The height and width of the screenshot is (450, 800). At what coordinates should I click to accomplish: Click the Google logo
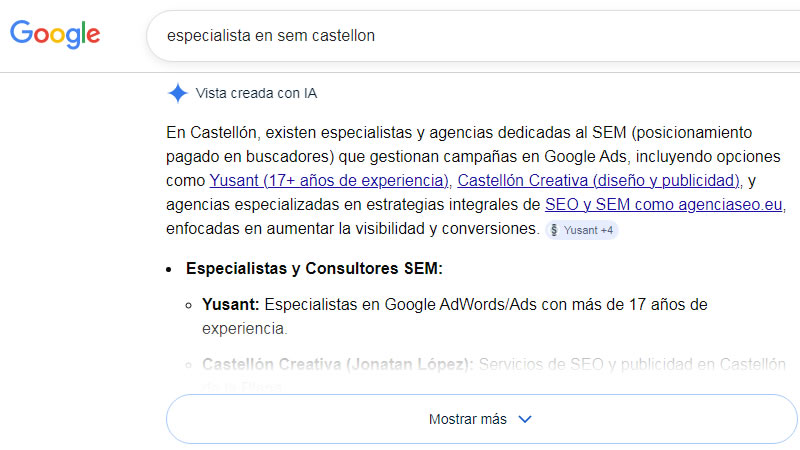55,34
